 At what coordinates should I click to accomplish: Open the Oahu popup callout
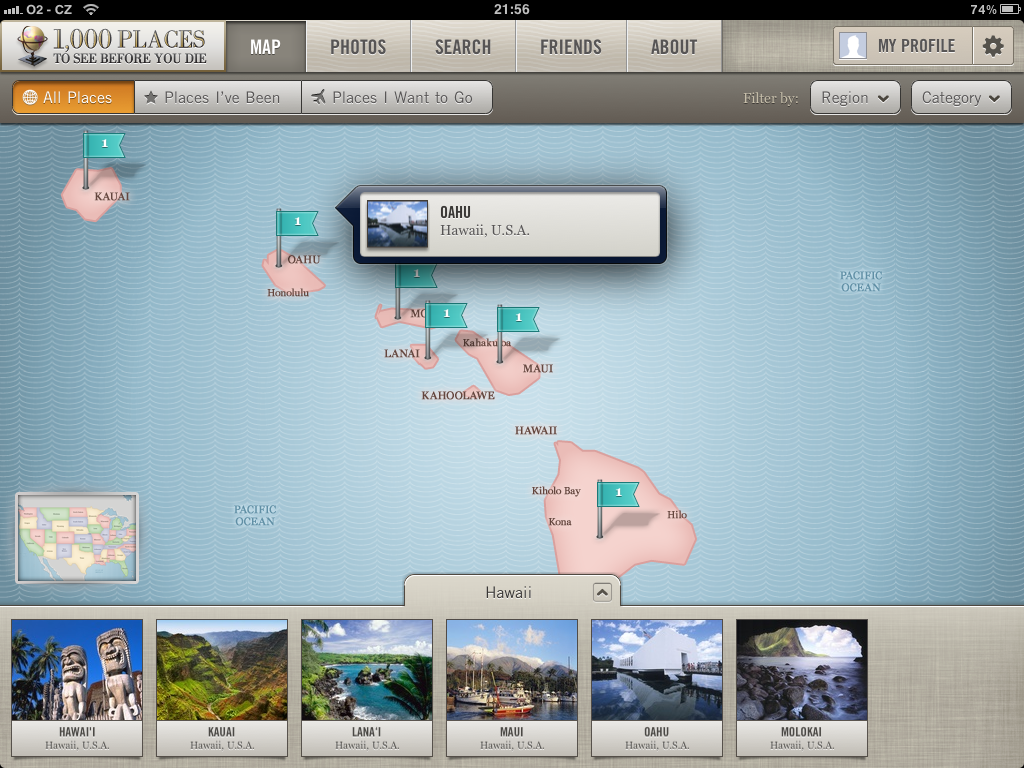(x=509, y=225)
